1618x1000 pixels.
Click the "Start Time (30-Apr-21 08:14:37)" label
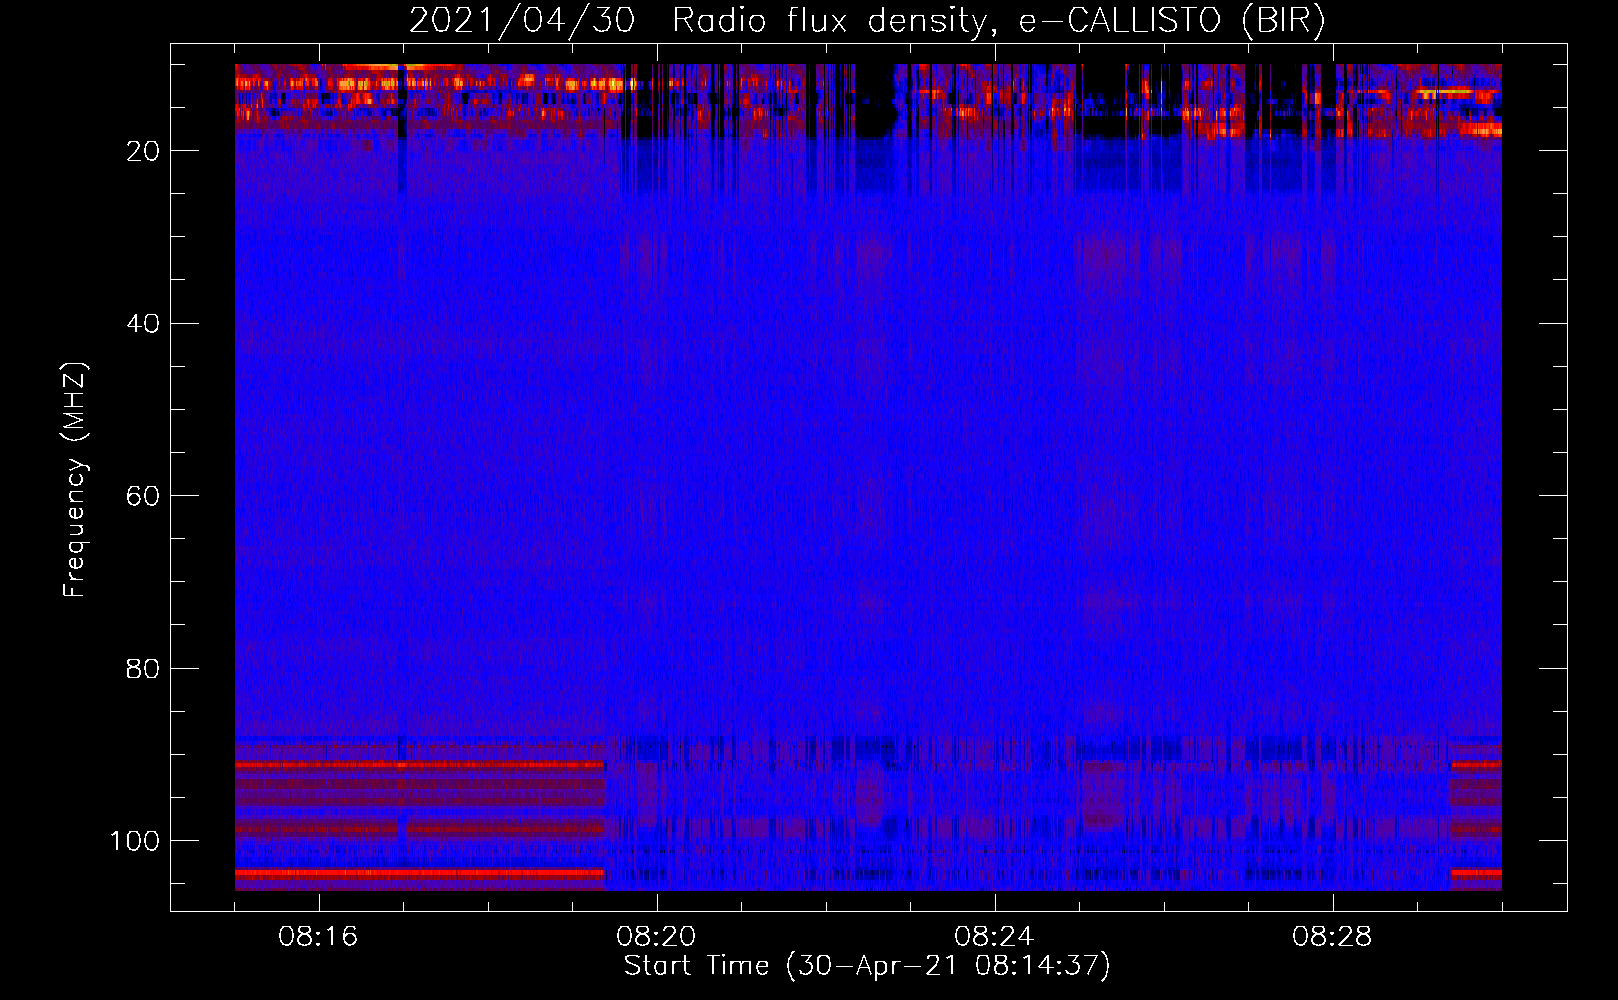tap(867, 966)
